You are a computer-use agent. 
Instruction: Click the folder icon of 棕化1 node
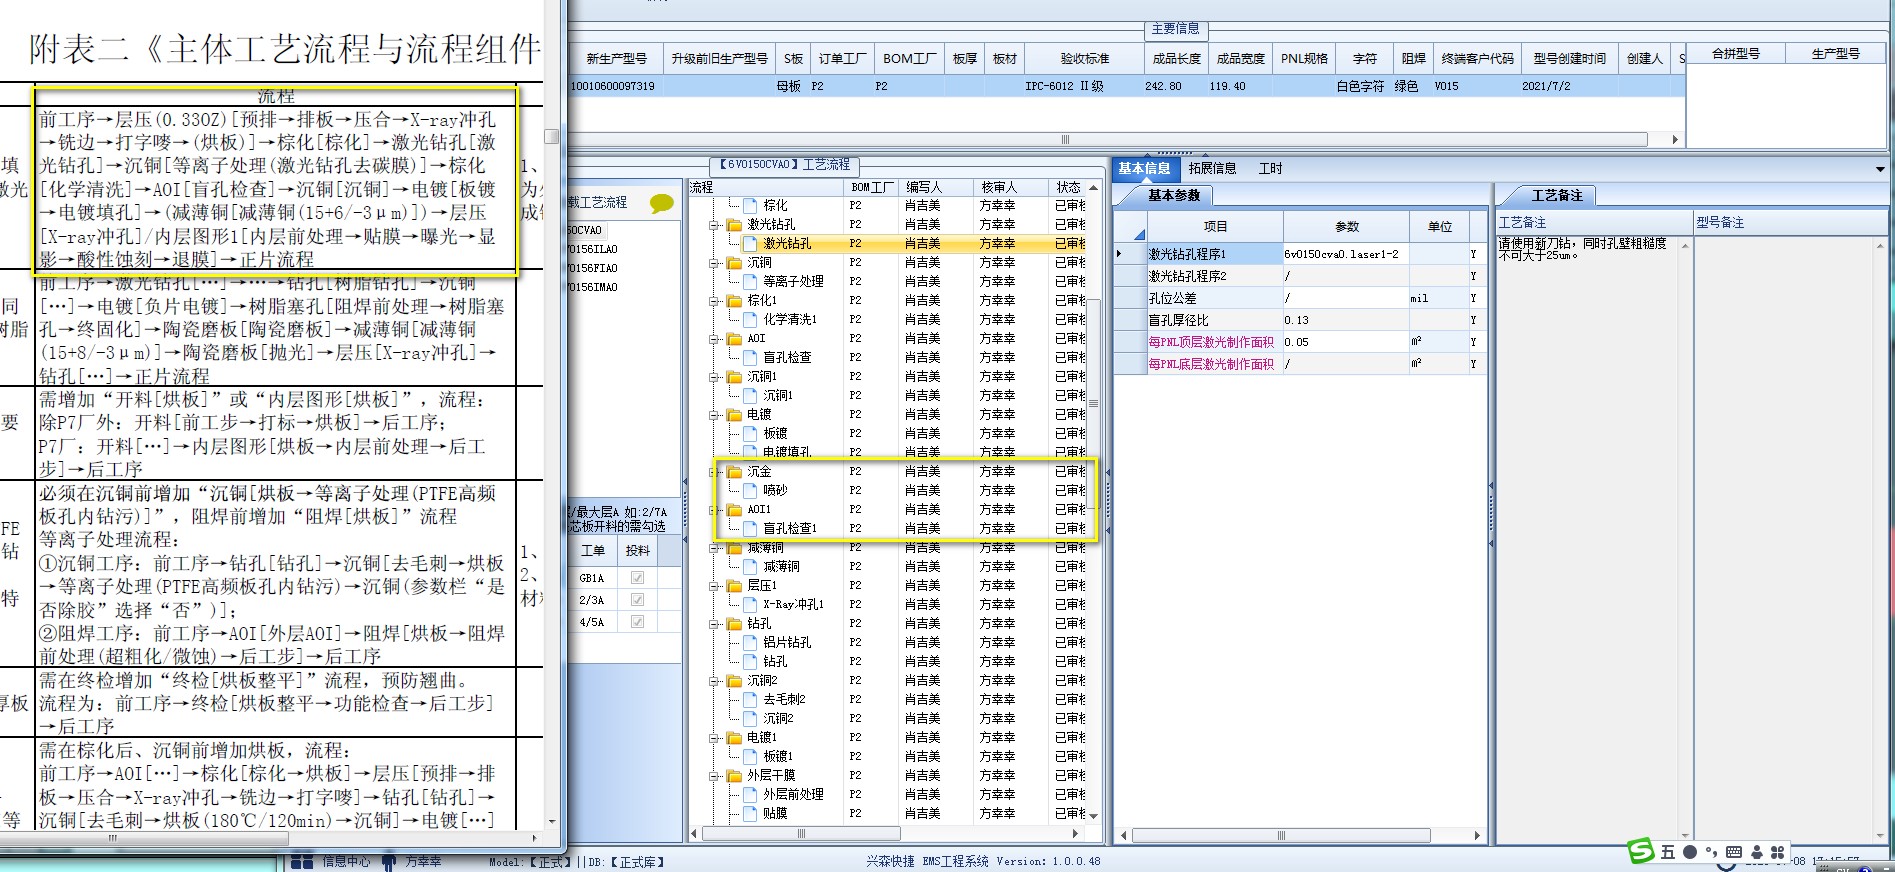tap(735, 301)
